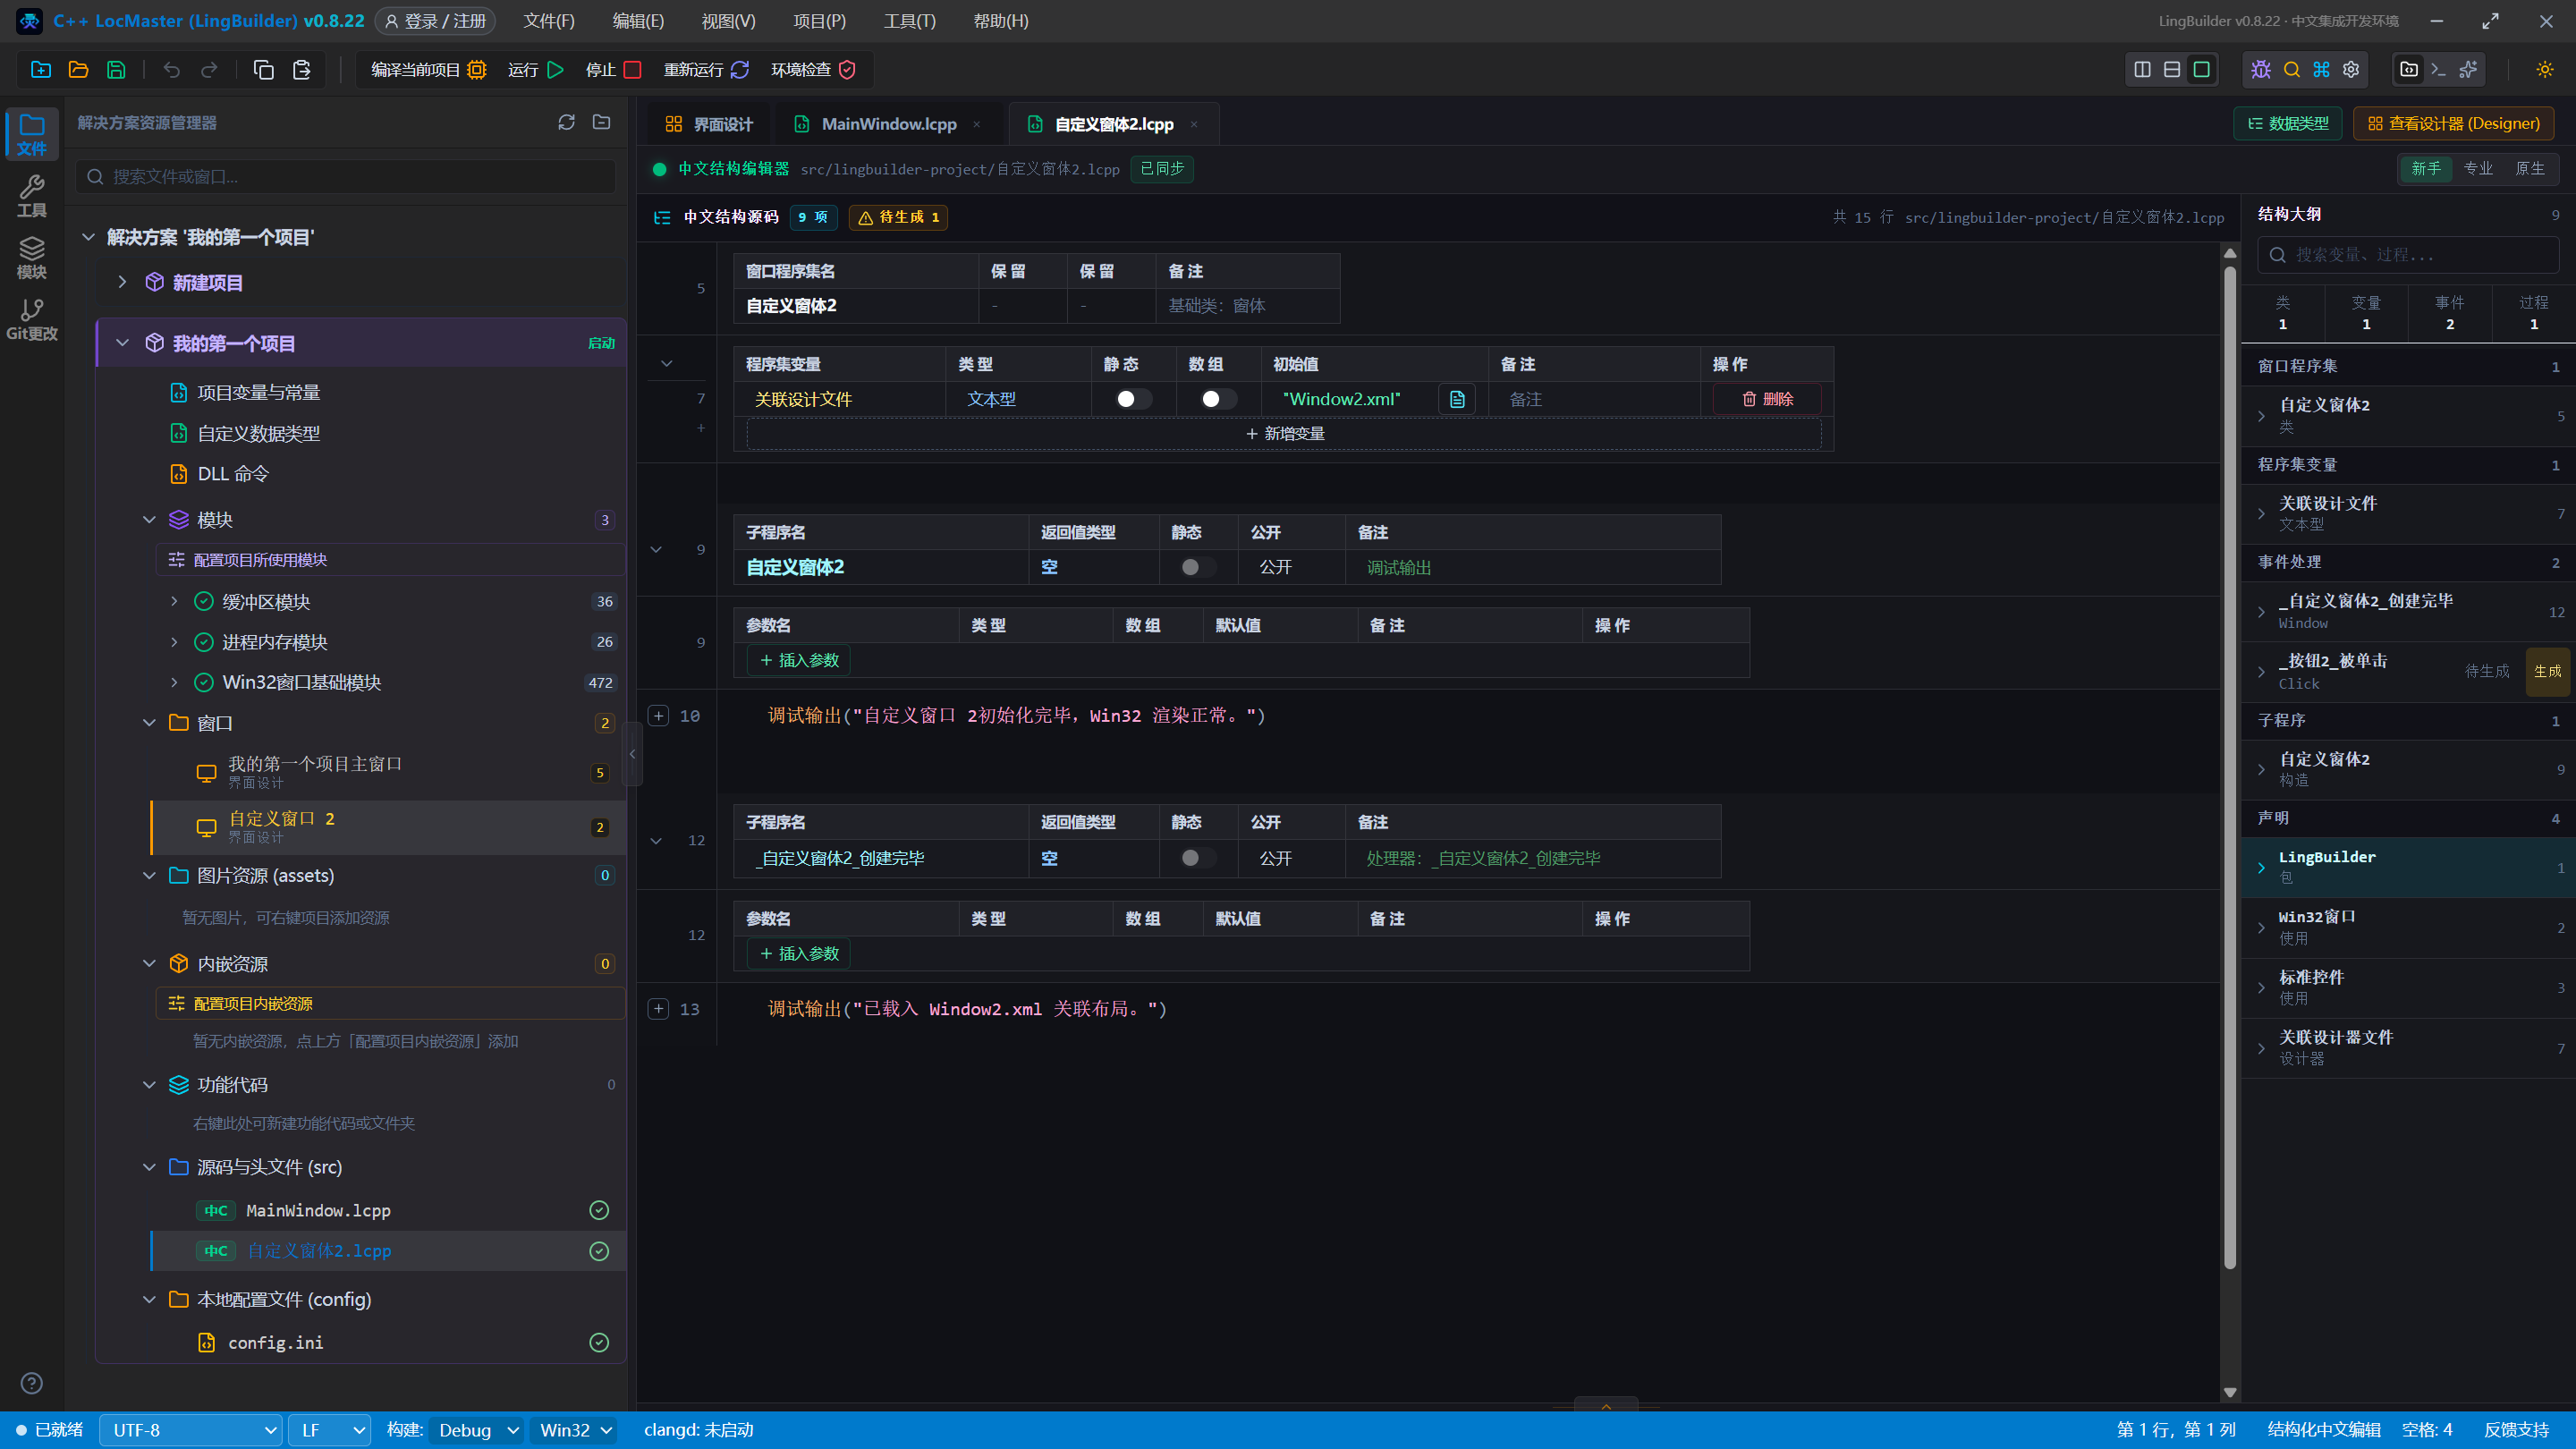Select the 专业 mode option

[x=2478, y=168]
